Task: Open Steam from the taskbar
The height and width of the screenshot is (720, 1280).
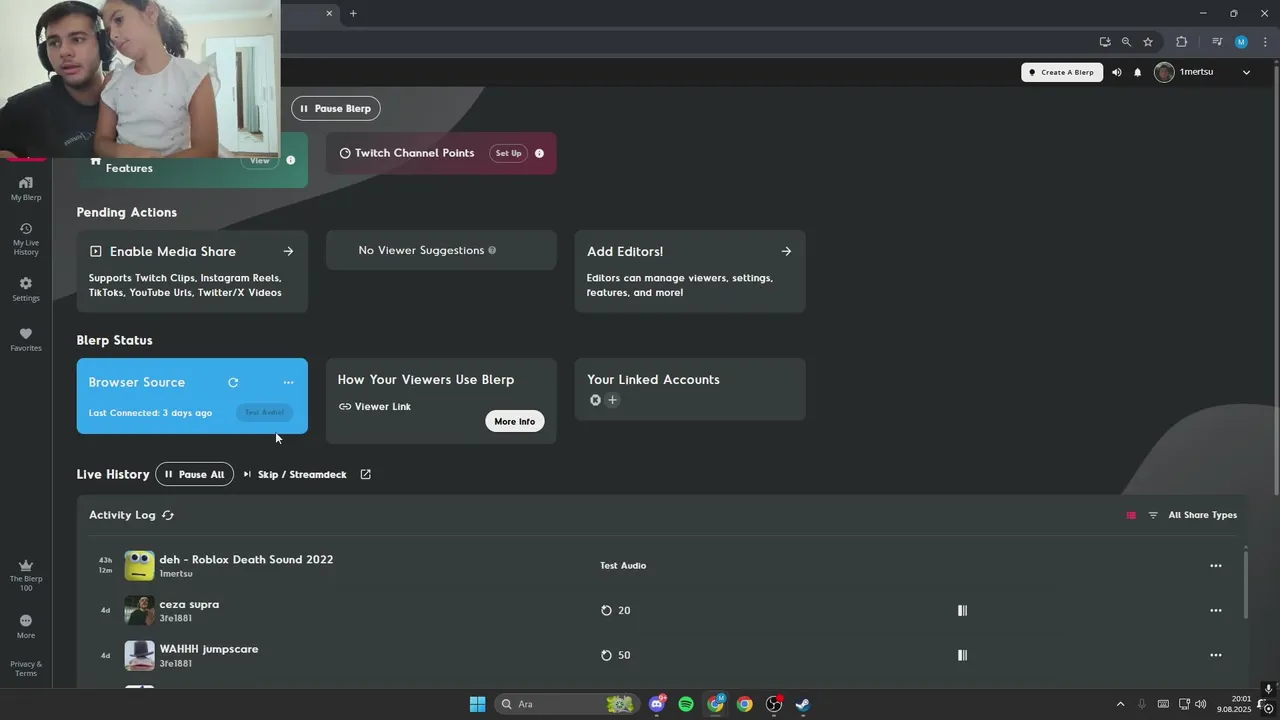Action: (x=802, y=704)
